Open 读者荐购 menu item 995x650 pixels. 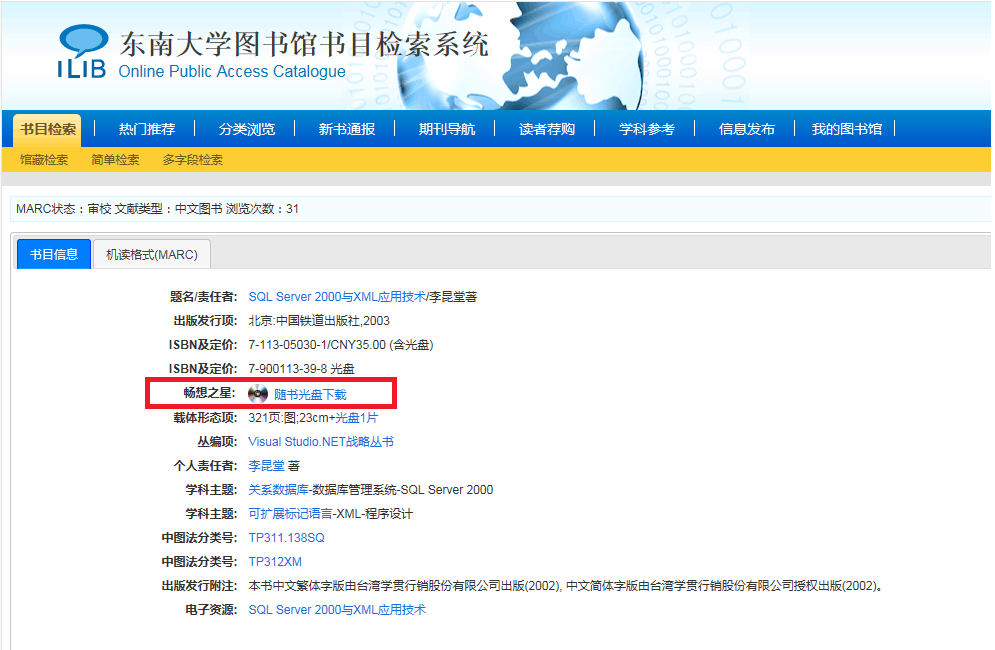click(x=546, y=129)
